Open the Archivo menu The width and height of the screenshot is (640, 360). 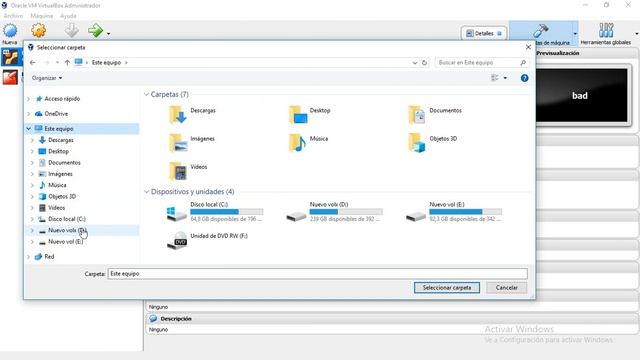pos(13,16)
